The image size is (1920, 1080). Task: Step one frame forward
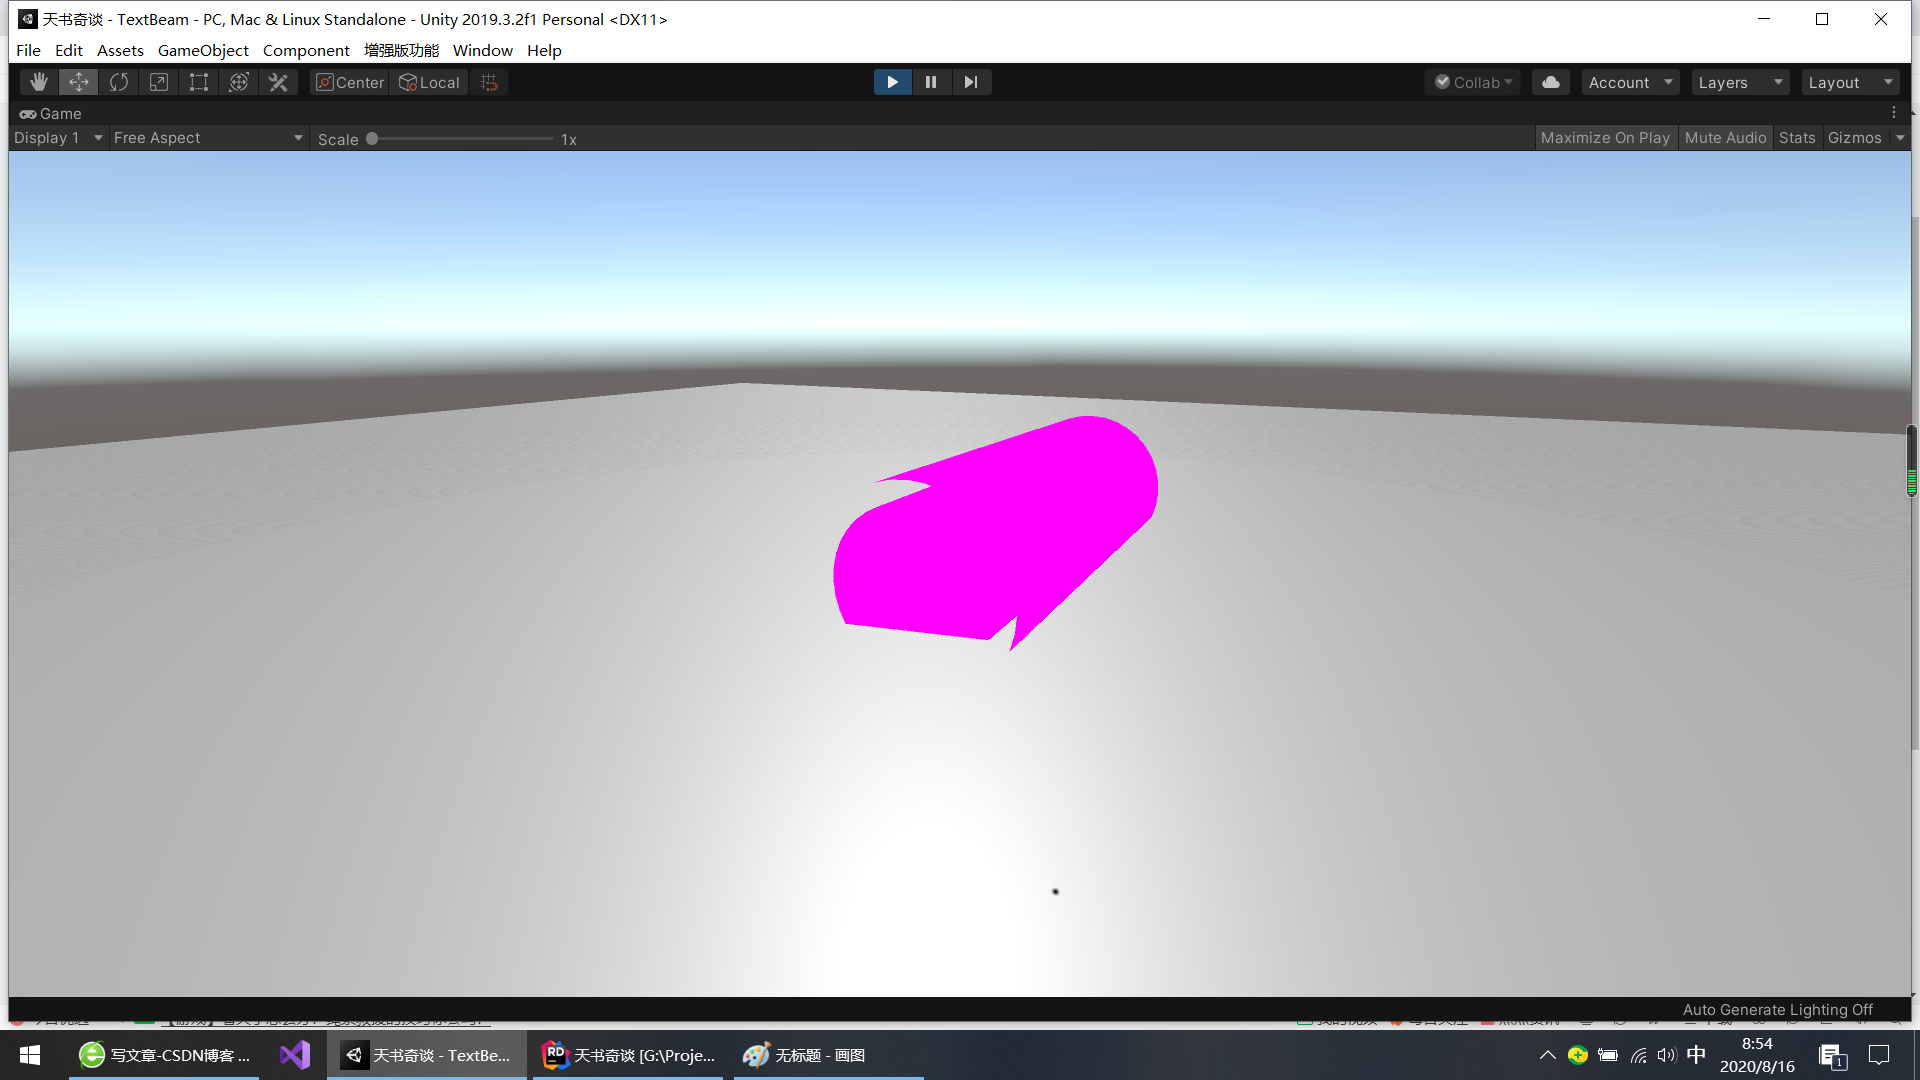(x=971, y=82)
